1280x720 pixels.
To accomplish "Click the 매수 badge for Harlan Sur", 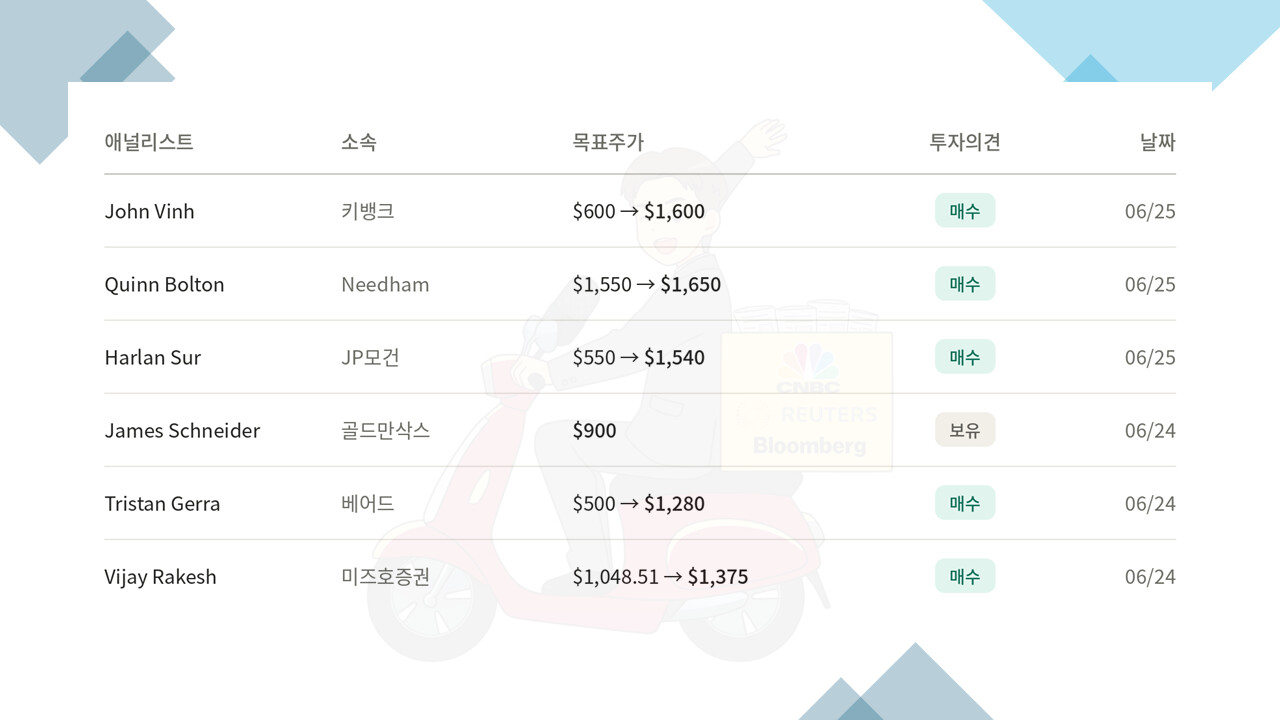I will pyautogui.click(x=965, y=357).
